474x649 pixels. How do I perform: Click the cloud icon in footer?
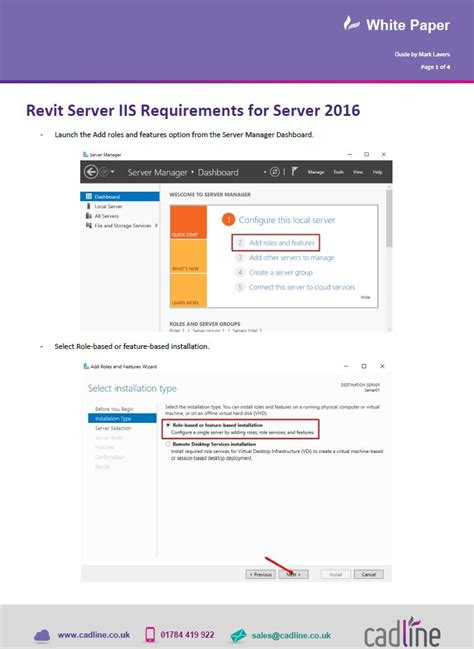coord(42,635)
